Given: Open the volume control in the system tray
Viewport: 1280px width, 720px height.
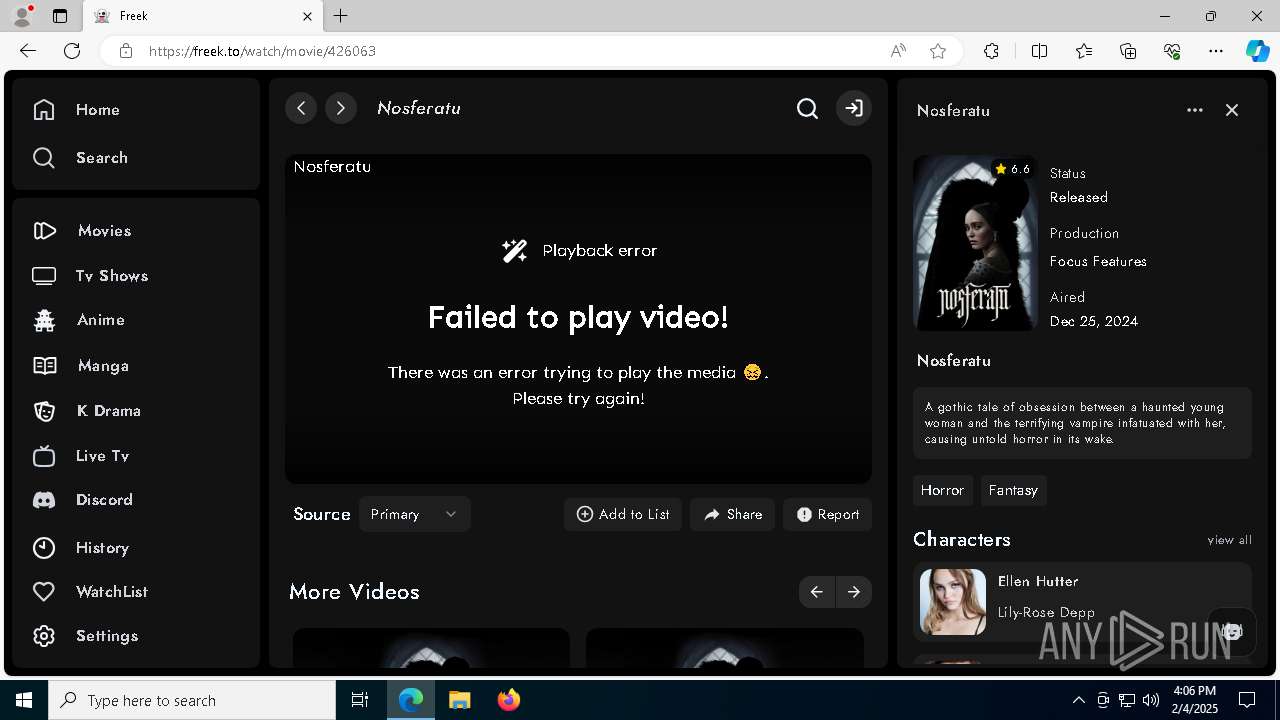Looking at the screenshot, I should (1150, 700).
